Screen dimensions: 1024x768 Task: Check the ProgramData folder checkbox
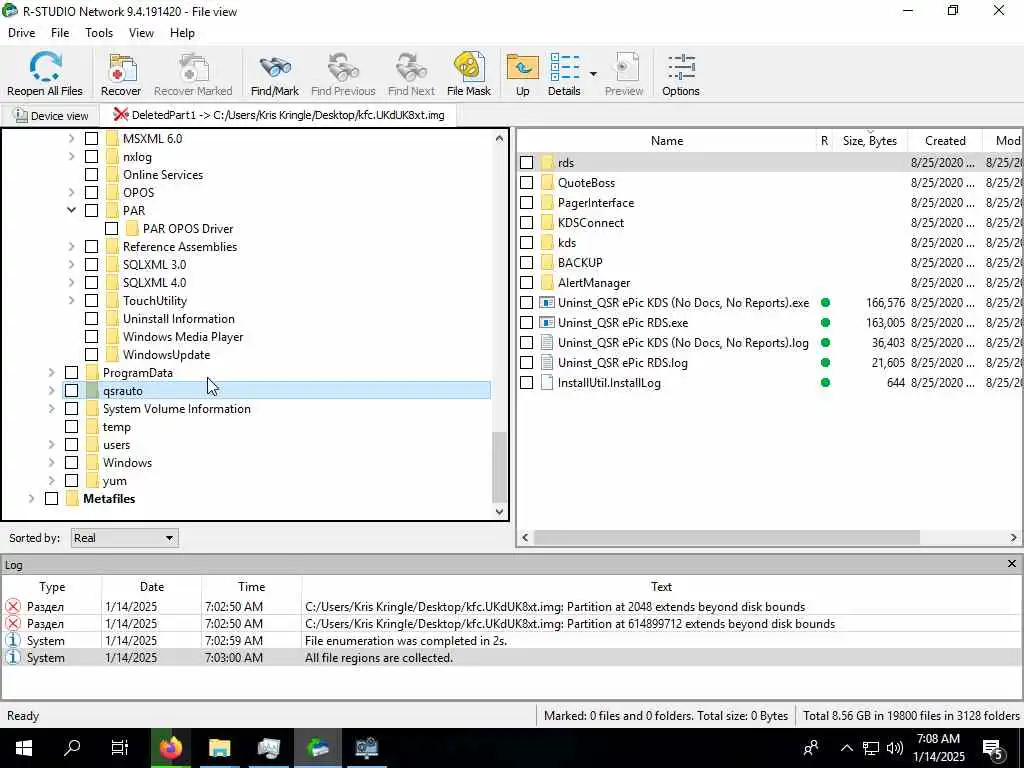(72, 373)
